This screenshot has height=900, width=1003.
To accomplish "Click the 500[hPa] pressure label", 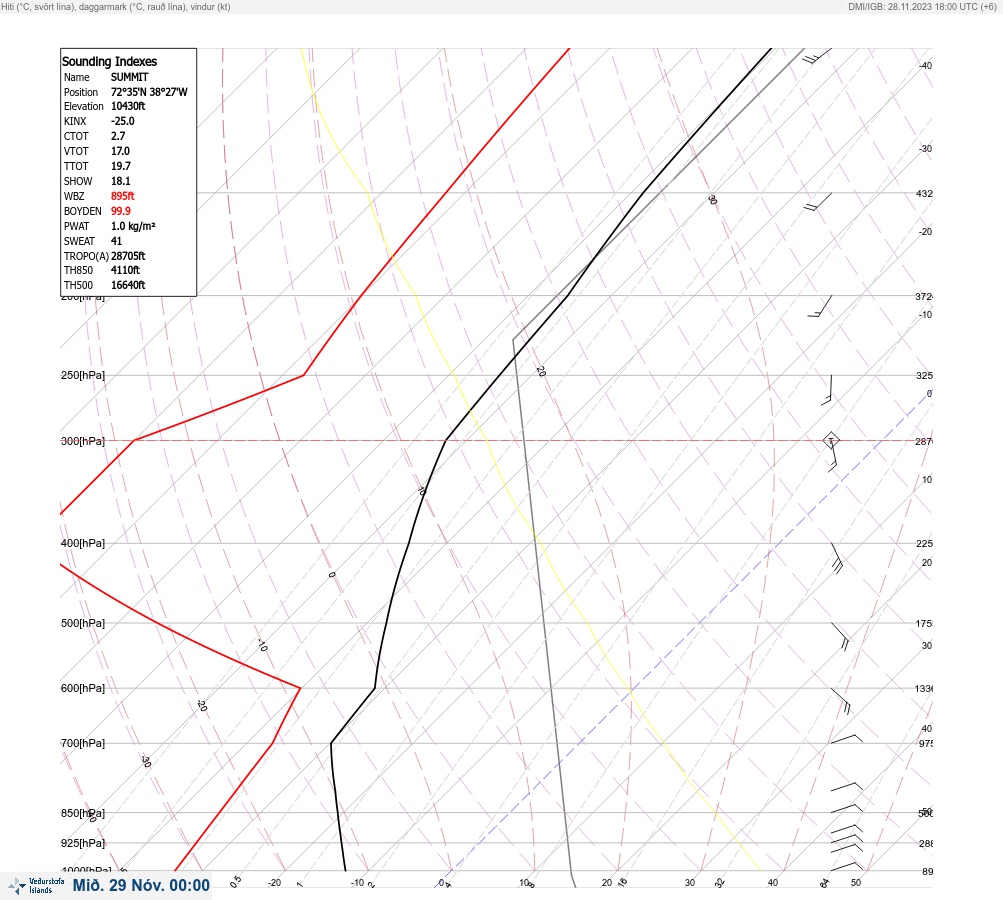I will click(x=83, y=623).
